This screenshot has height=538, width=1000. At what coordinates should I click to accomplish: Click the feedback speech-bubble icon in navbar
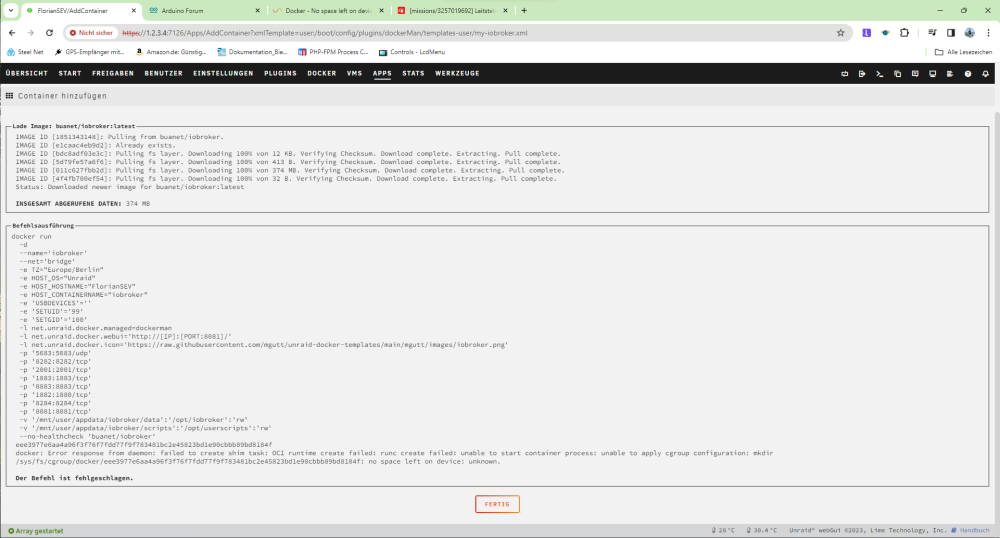[x=915, y=74]
